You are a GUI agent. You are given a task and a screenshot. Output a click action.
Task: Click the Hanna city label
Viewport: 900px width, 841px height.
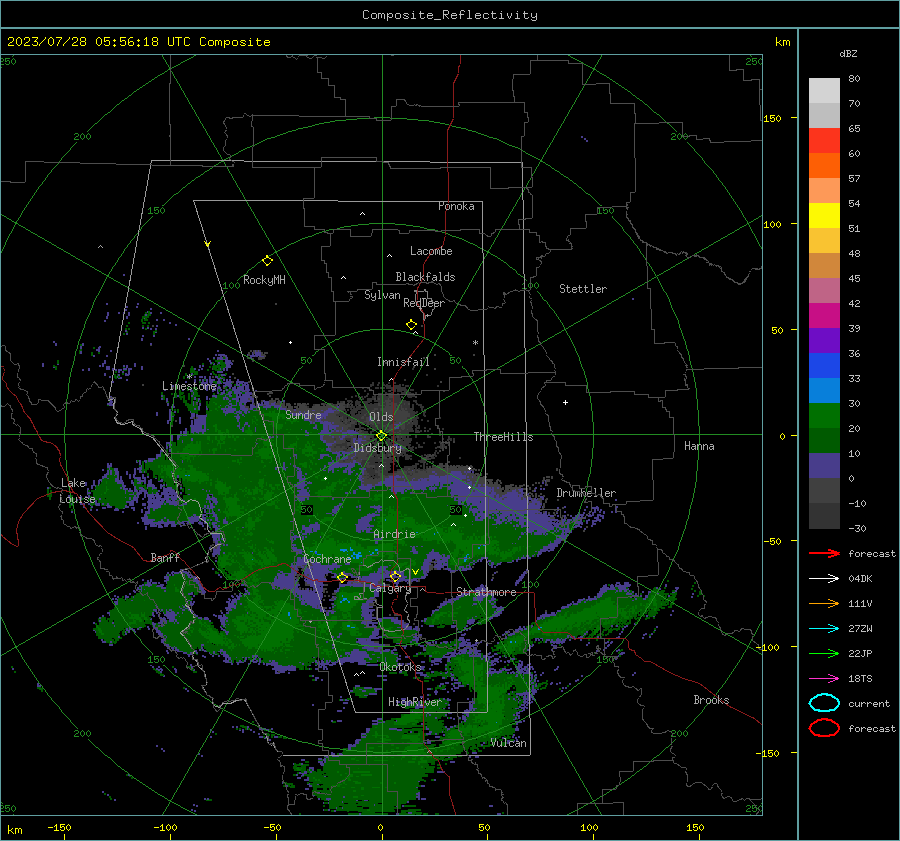(x=699, y=446)
